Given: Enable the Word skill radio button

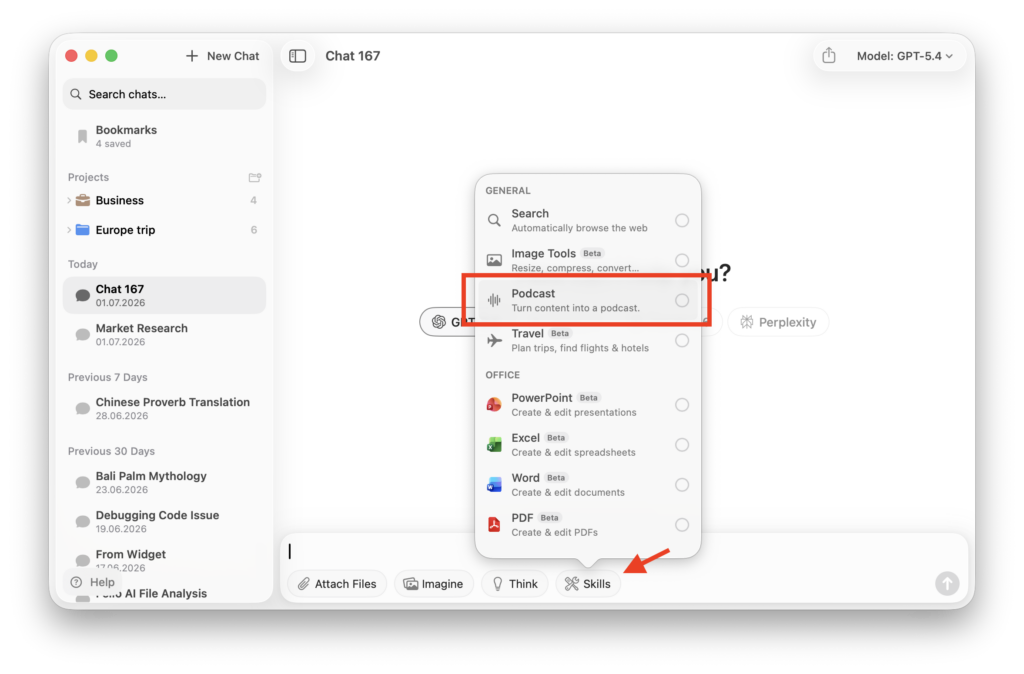Looking at the screenshot, I should pos(682,485).
